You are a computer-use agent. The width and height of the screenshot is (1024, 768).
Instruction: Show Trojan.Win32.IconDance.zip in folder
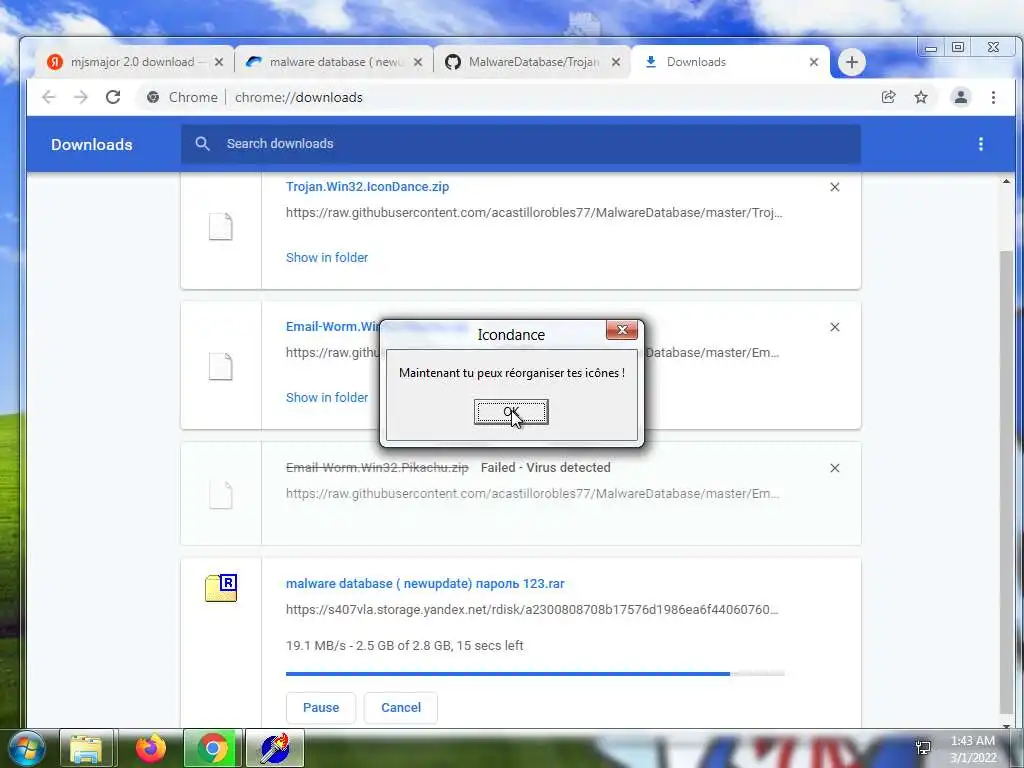click(x=327, y=257)
